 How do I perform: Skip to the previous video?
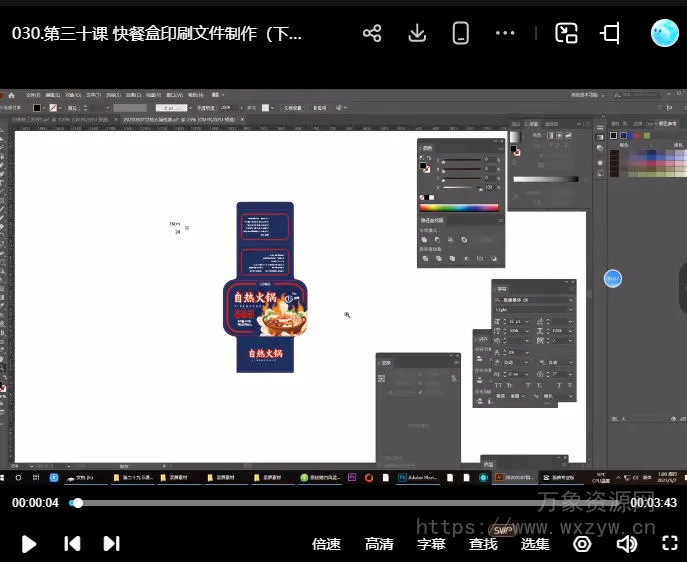[72, 544]
